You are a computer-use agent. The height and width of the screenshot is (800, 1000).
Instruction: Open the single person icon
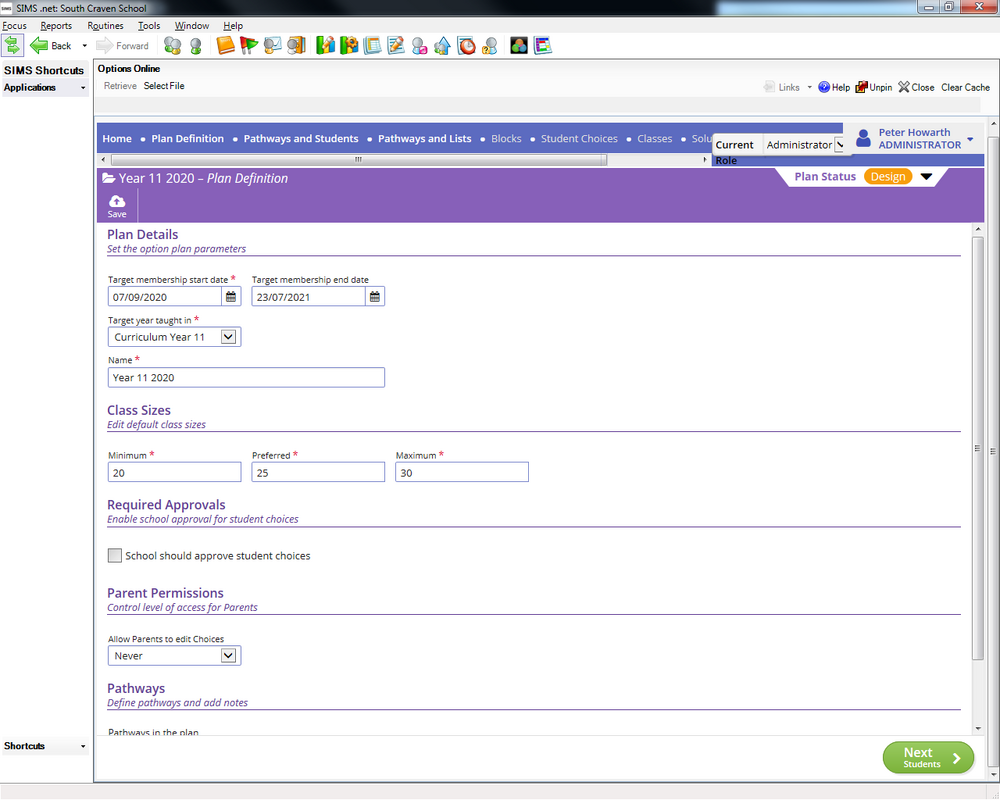click(196, 46)
